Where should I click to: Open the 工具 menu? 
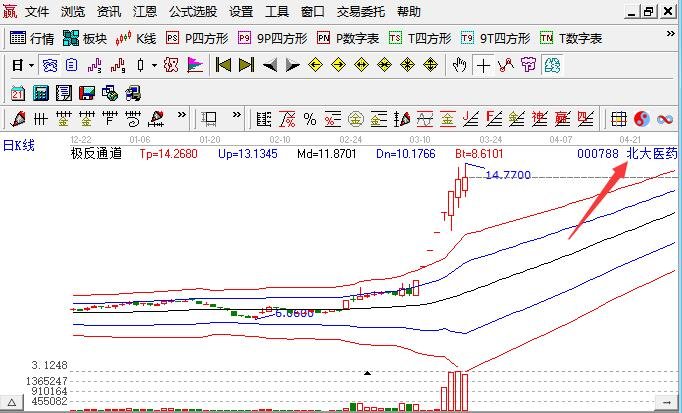[277, 11]
